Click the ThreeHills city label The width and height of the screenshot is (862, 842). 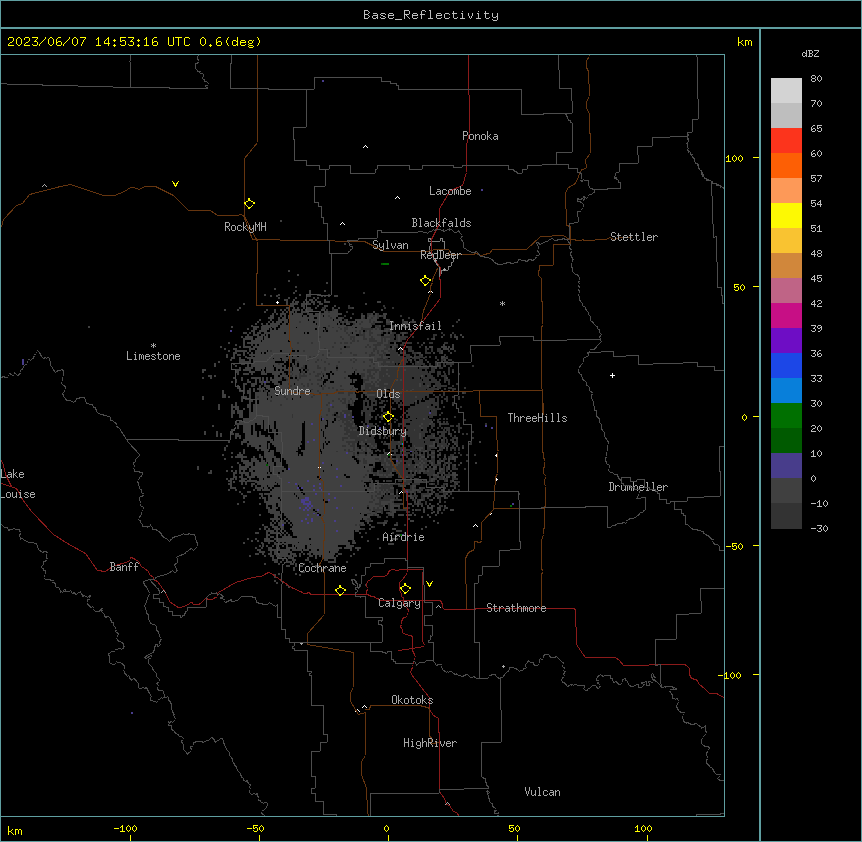[537, 418]
